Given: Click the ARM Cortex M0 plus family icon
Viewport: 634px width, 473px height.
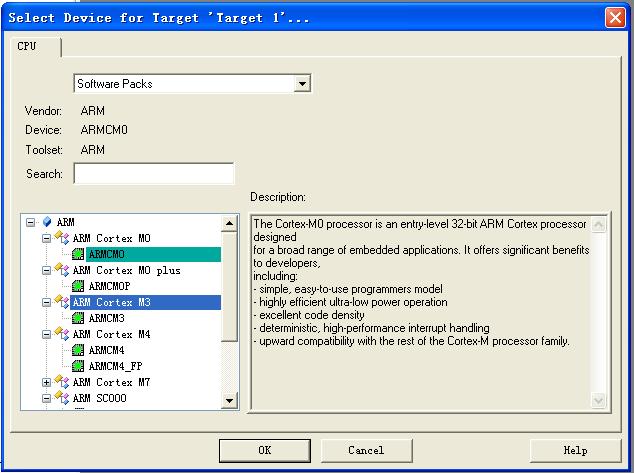Looking at the screenshot, I should (62, 270).
